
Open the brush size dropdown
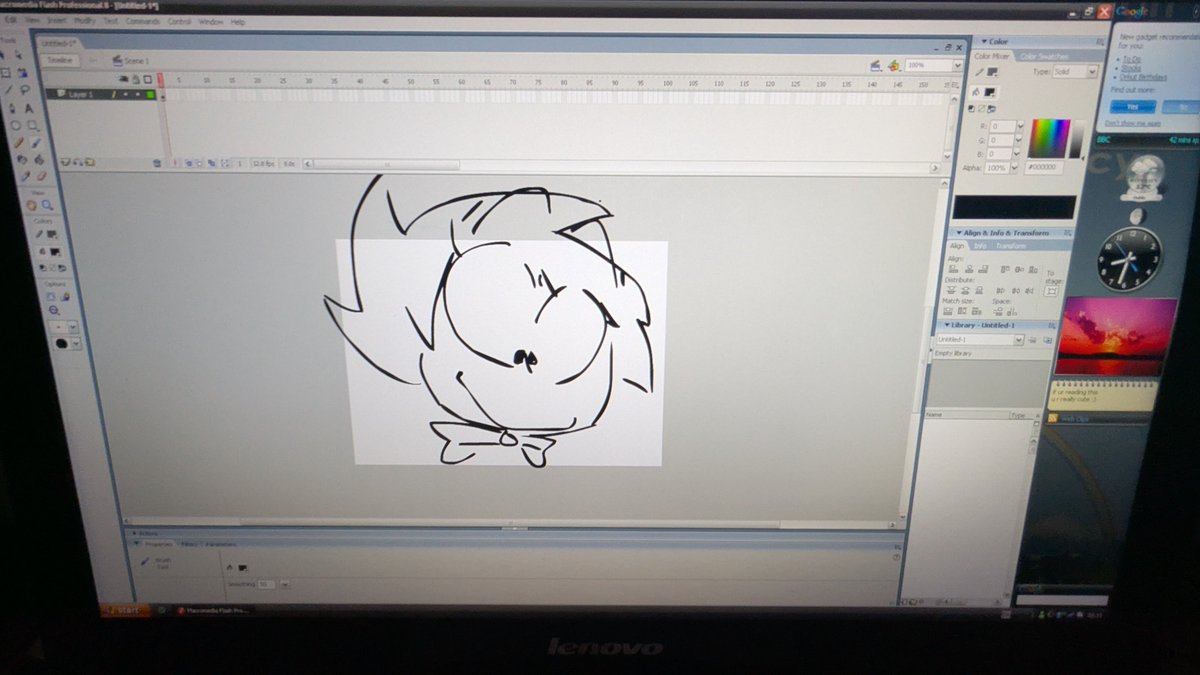tap(72, 326)
